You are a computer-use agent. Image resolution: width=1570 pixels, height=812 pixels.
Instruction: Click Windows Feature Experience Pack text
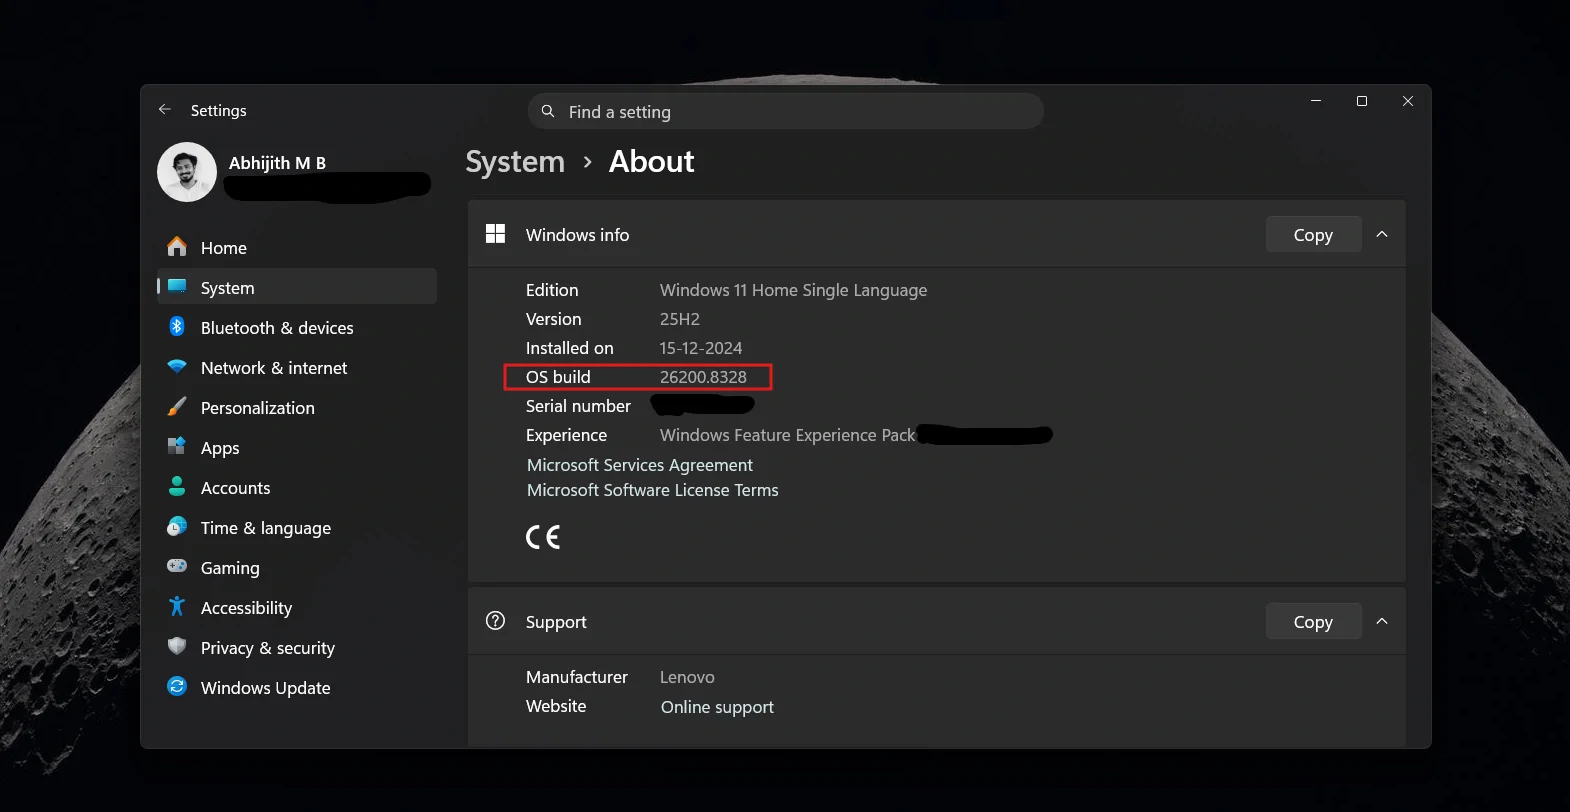[x=787, y=435]
